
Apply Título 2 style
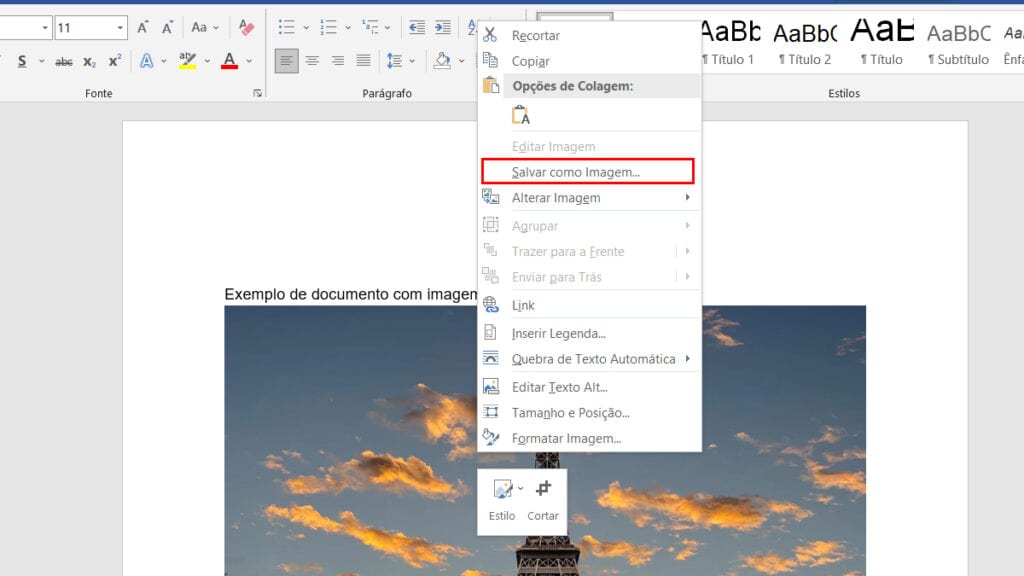click(805, 42)
